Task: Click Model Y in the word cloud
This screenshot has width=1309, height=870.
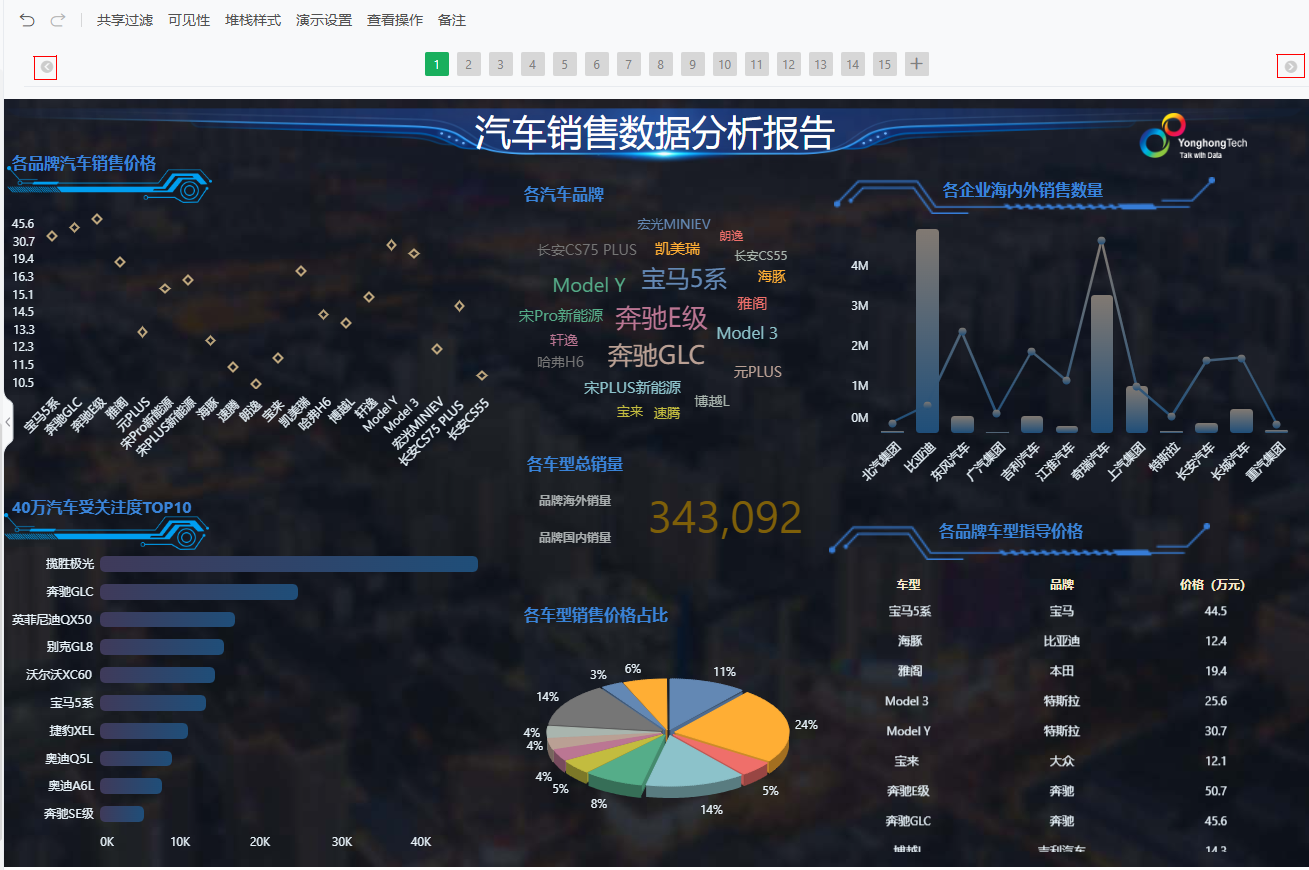Action: [589, 285]
